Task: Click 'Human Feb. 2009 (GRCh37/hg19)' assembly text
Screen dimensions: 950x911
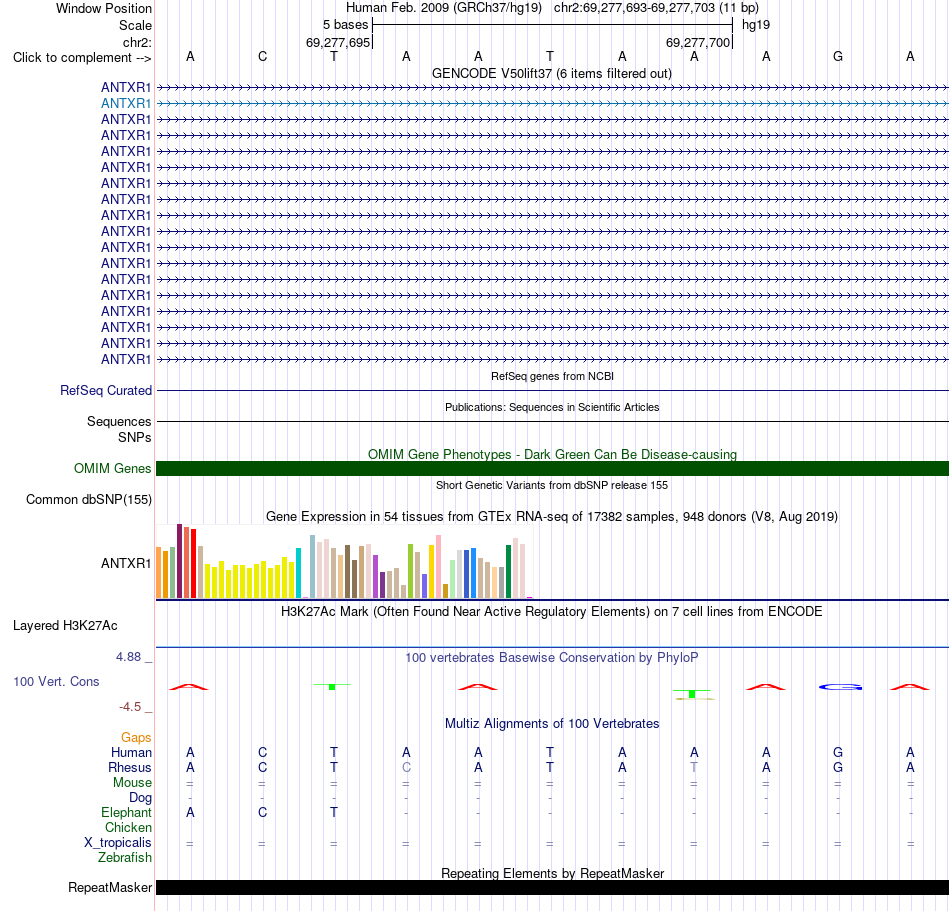Action: (x=443, y=8)
